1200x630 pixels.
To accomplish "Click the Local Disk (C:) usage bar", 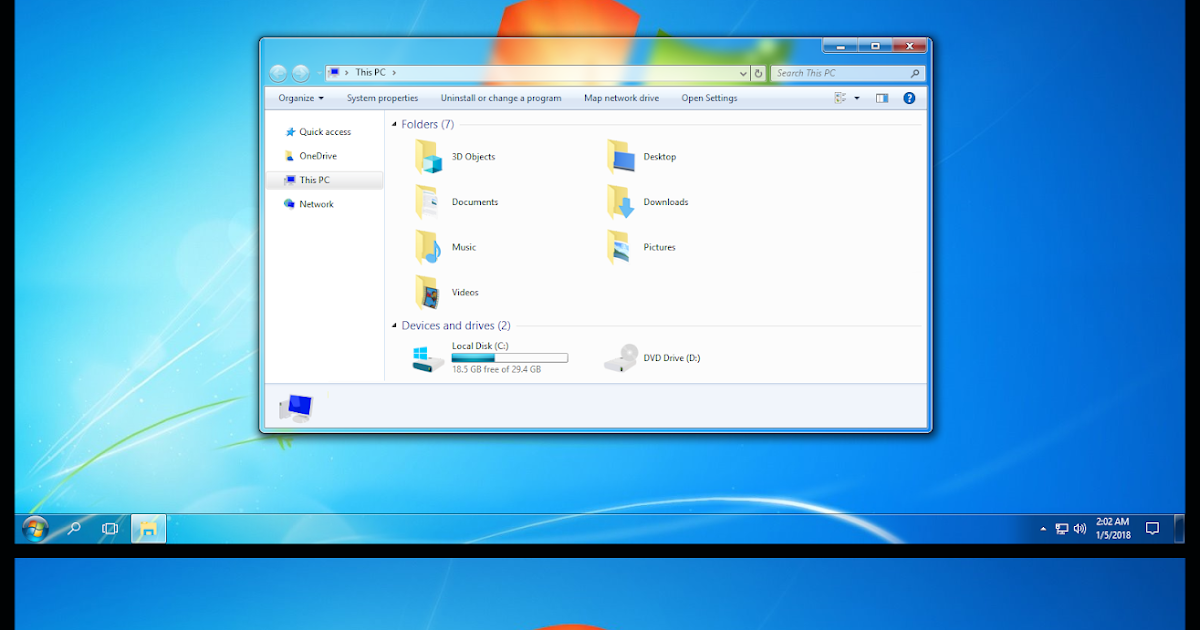I will 509,358.
